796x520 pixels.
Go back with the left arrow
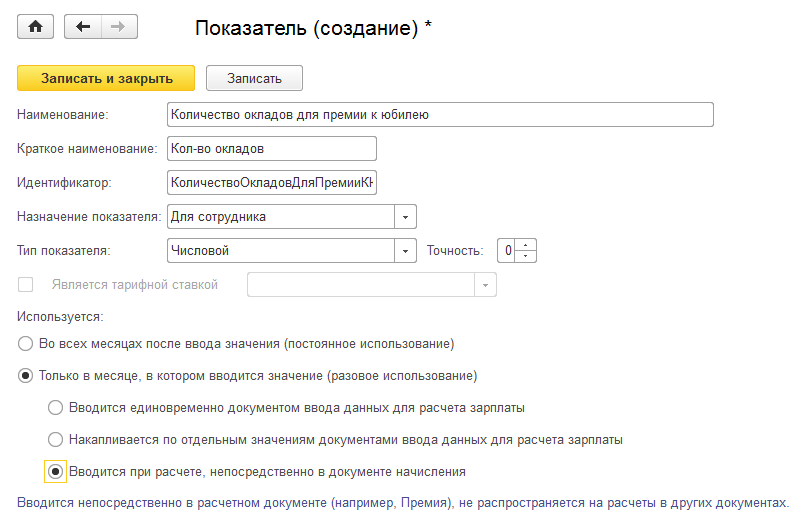[x=82, y=27]
